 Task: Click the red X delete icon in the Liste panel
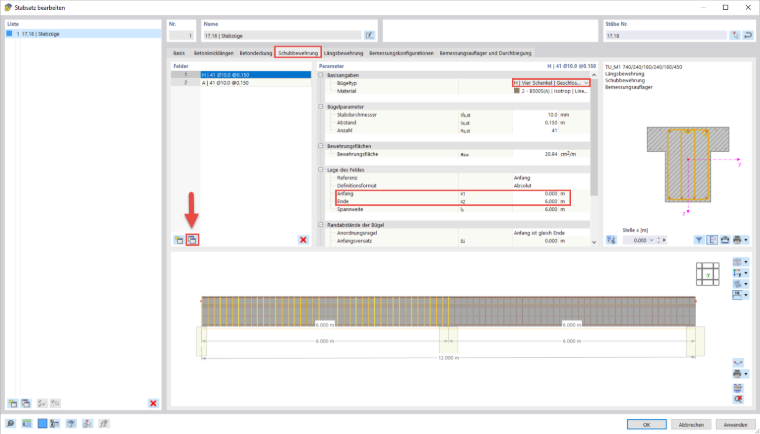click(153, 403)
